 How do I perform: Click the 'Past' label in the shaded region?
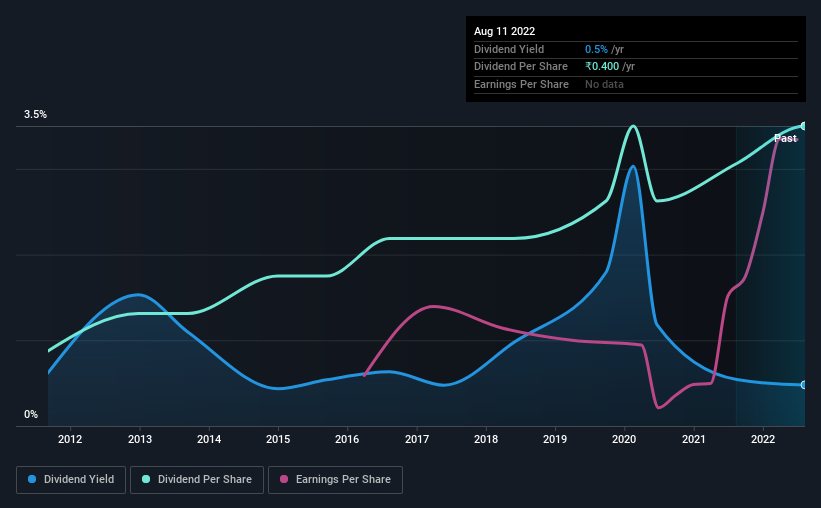[785, 138]
